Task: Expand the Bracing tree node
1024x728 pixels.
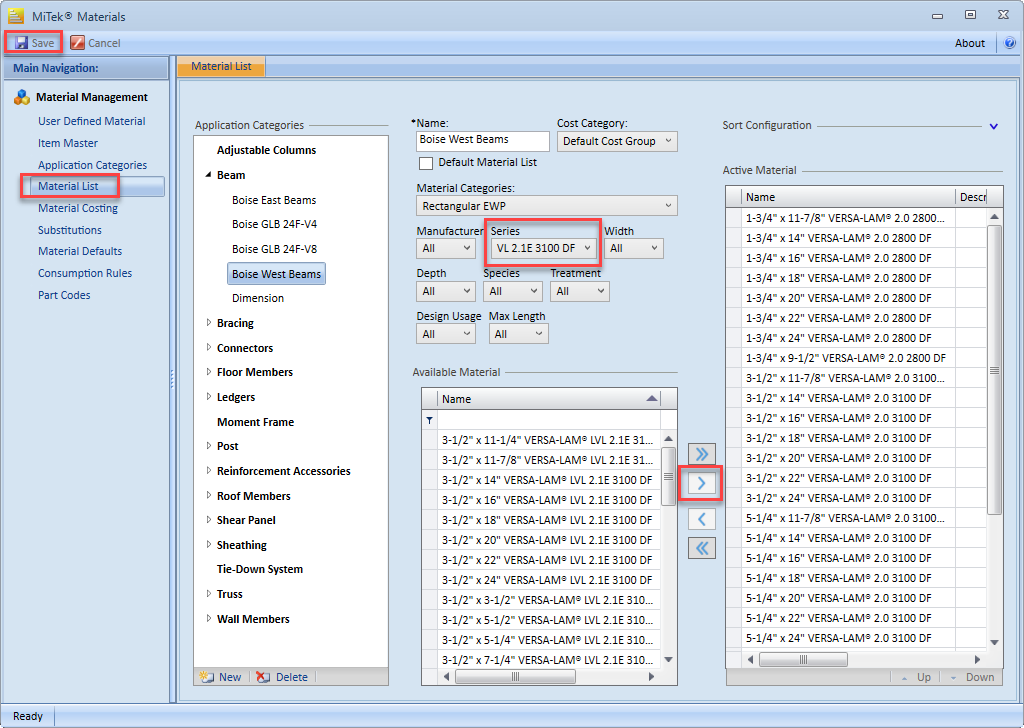Action: [x=208, y=323]
